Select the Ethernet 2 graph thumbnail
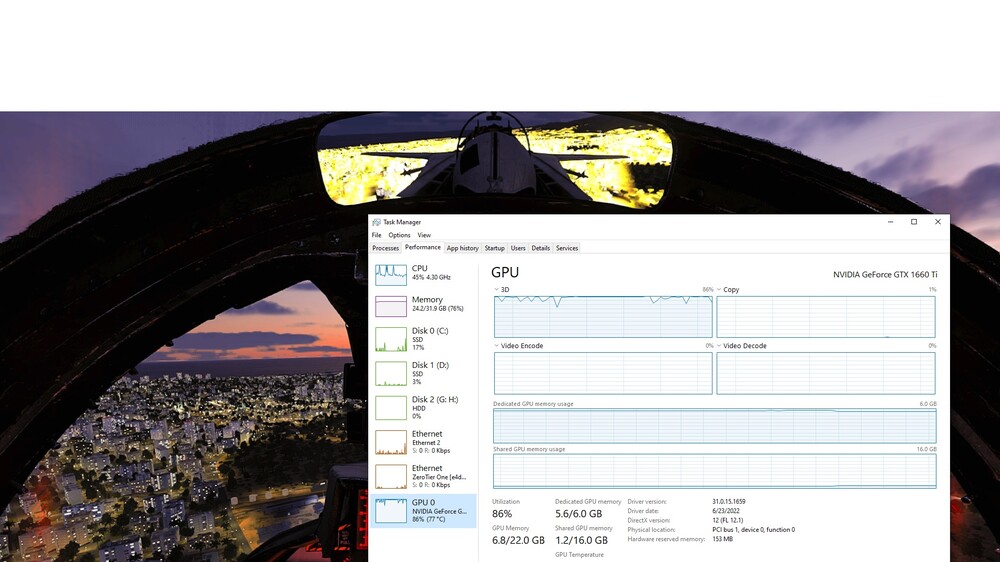The image size is (1000, 562). point(391,442)
